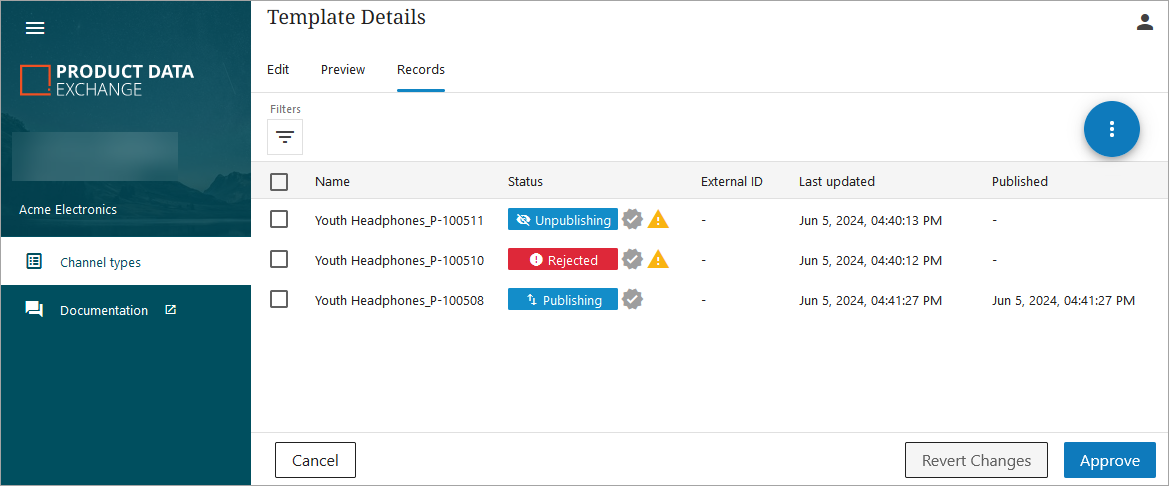Viewport: 1169px width, 486px height.
Task: Click warning triangle on Rejected row
Action: click(x=658, y=260)
